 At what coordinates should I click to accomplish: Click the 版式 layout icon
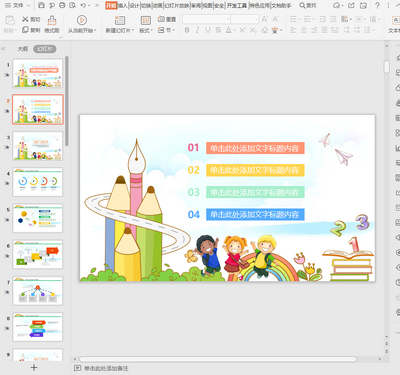pyautogui.click(x=146, y=20)
